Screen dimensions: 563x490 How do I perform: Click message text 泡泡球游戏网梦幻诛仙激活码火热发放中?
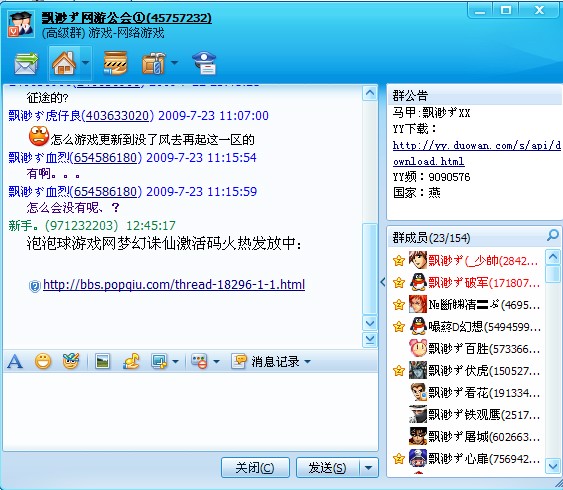164,244
